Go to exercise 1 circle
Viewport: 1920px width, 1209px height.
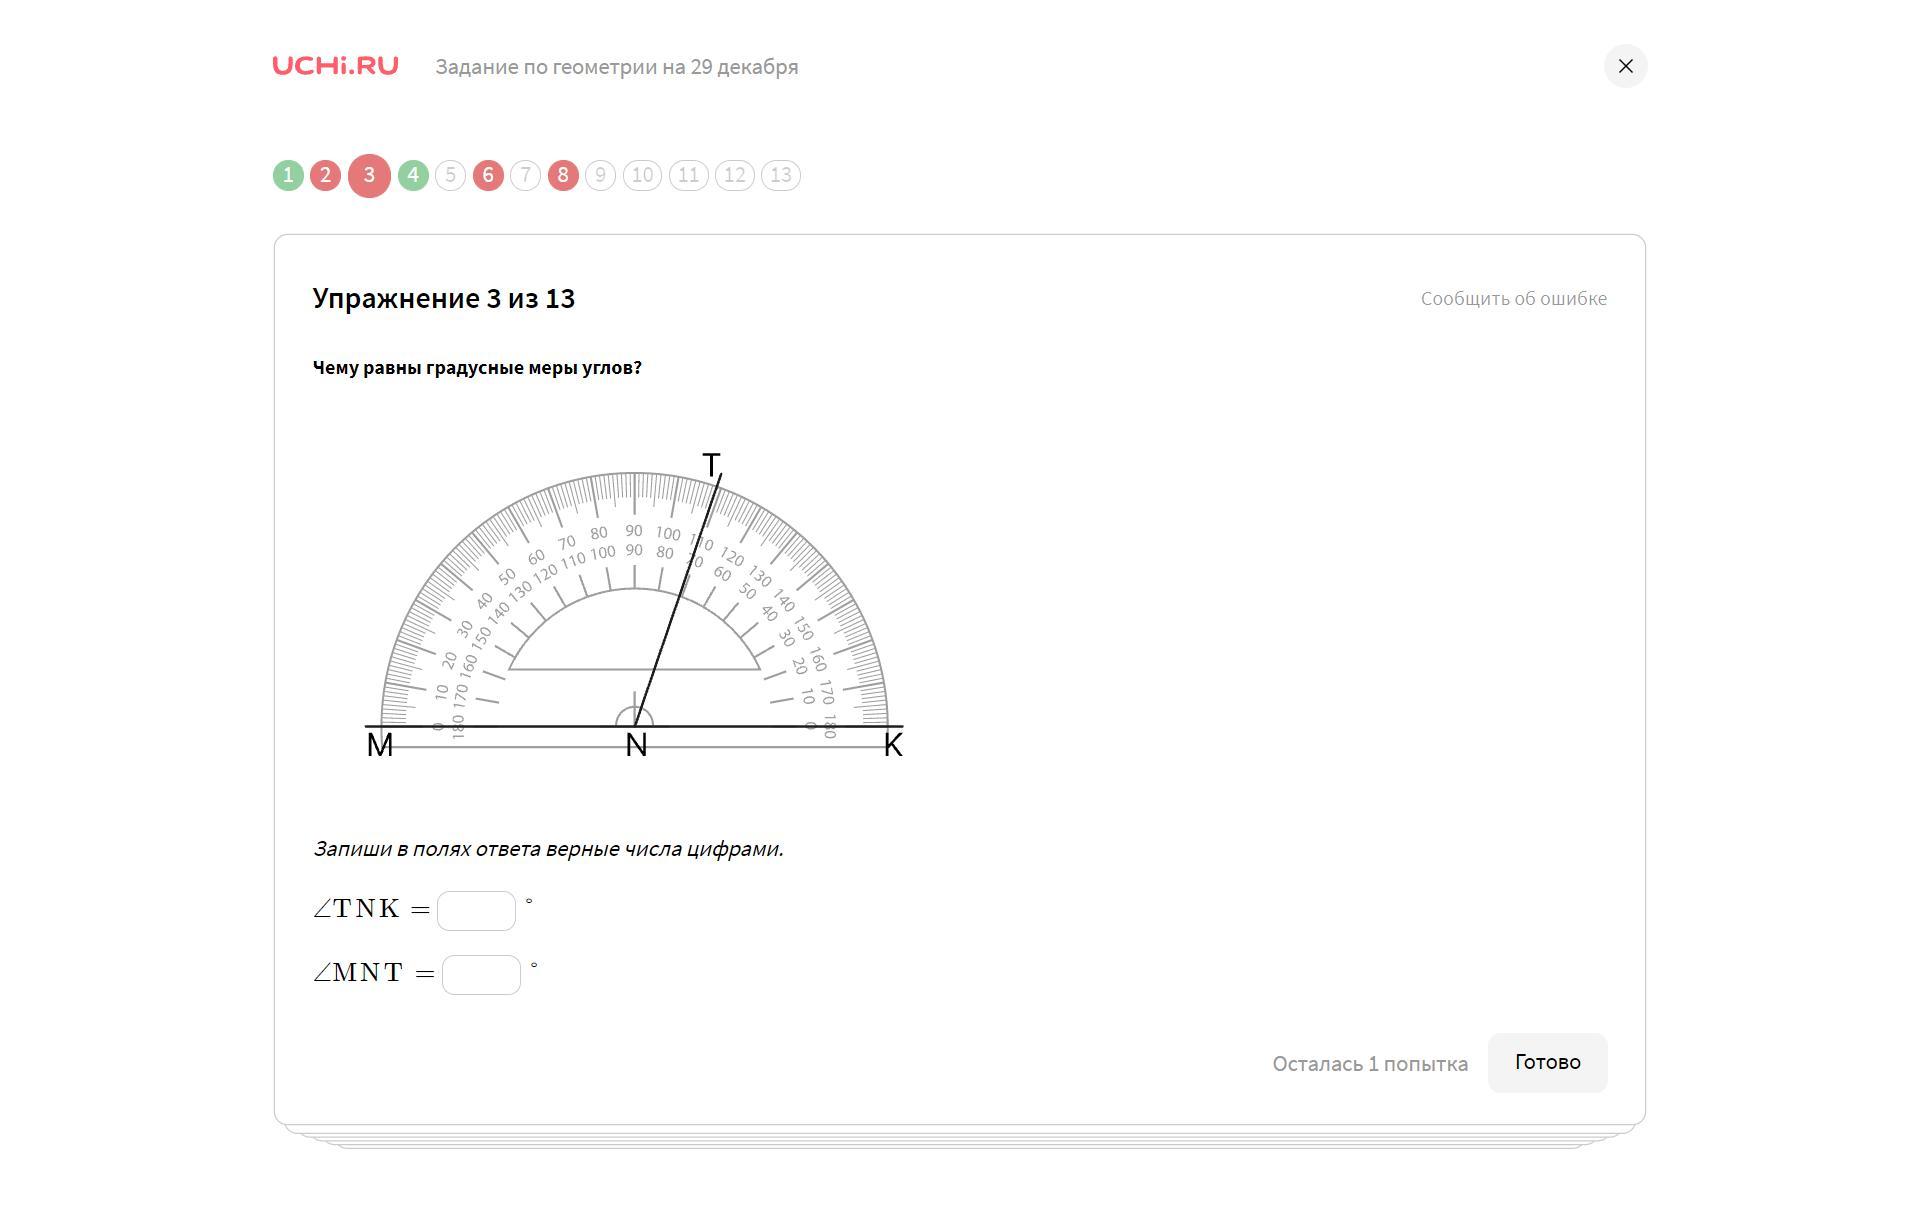pyautogui.click(x=288, y=176)
